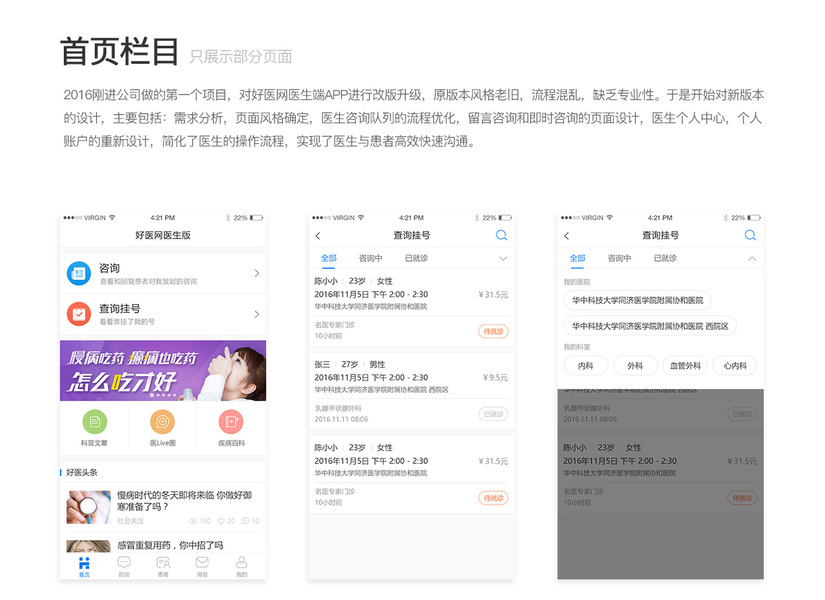
Task: Collapse filter panel in right screen
Action: pos(752,258)
